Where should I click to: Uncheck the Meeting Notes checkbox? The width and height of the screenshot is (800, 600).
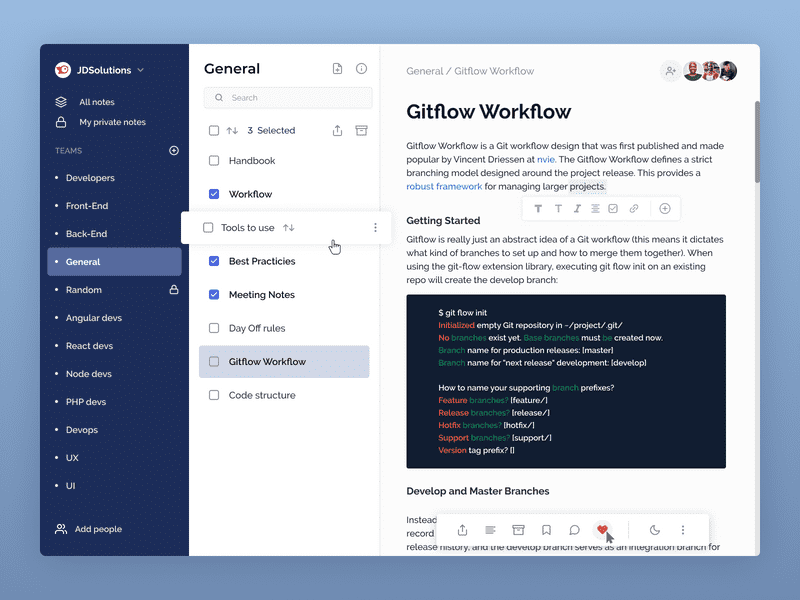click(214, 295)
